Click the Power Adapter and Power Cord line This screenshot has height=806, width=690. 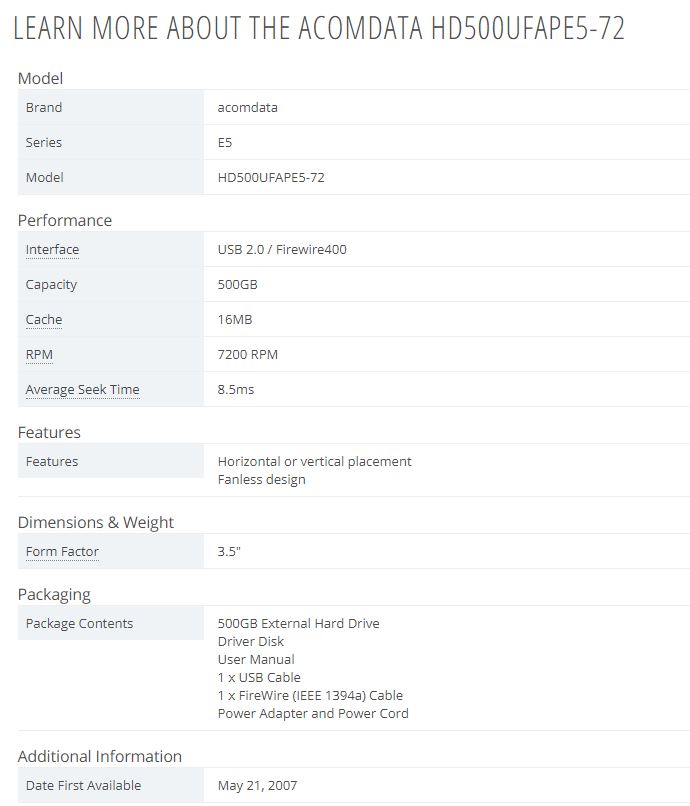(313, 714)
